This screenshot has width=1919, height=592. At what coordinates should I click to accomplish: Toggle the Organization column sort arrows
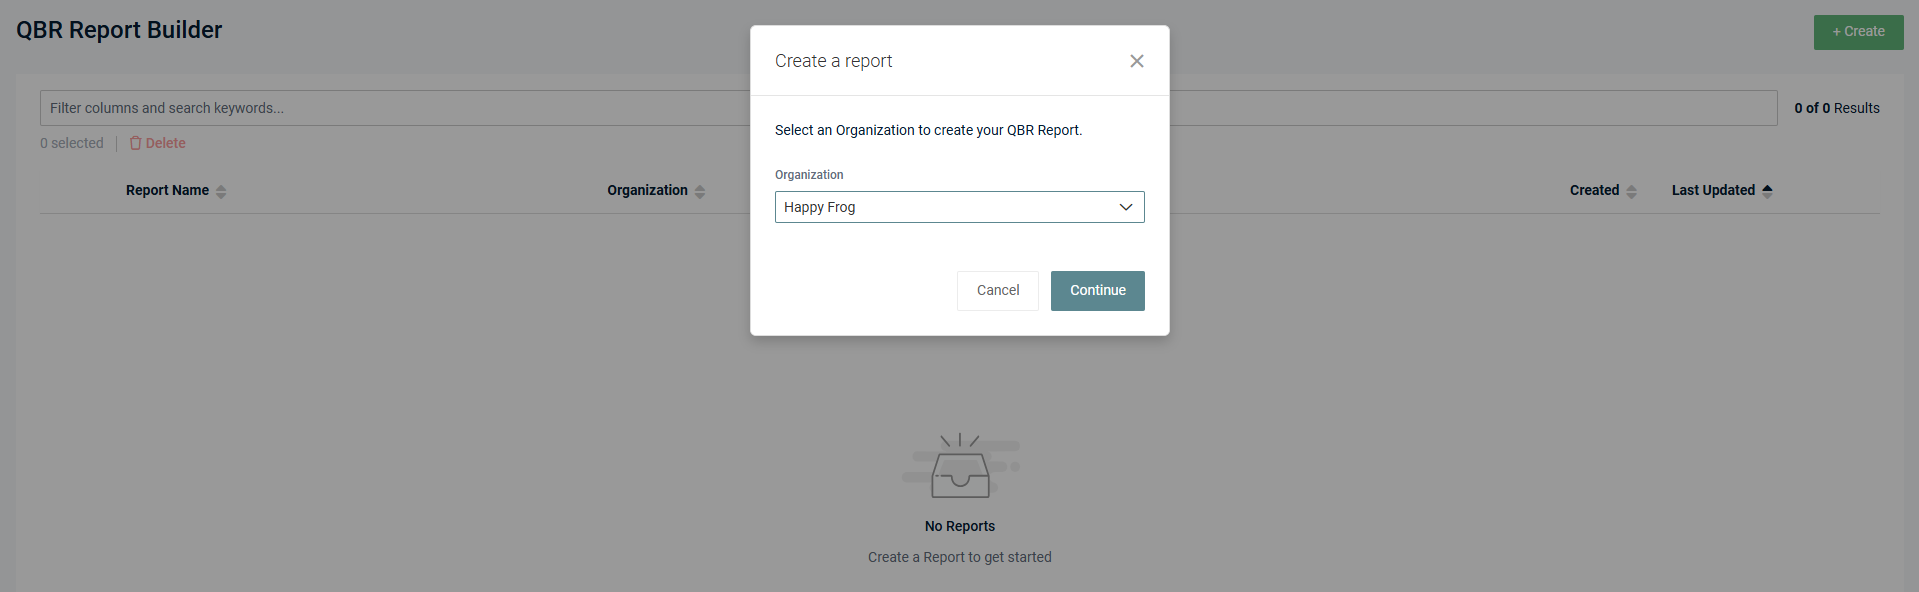coord(700,191)
